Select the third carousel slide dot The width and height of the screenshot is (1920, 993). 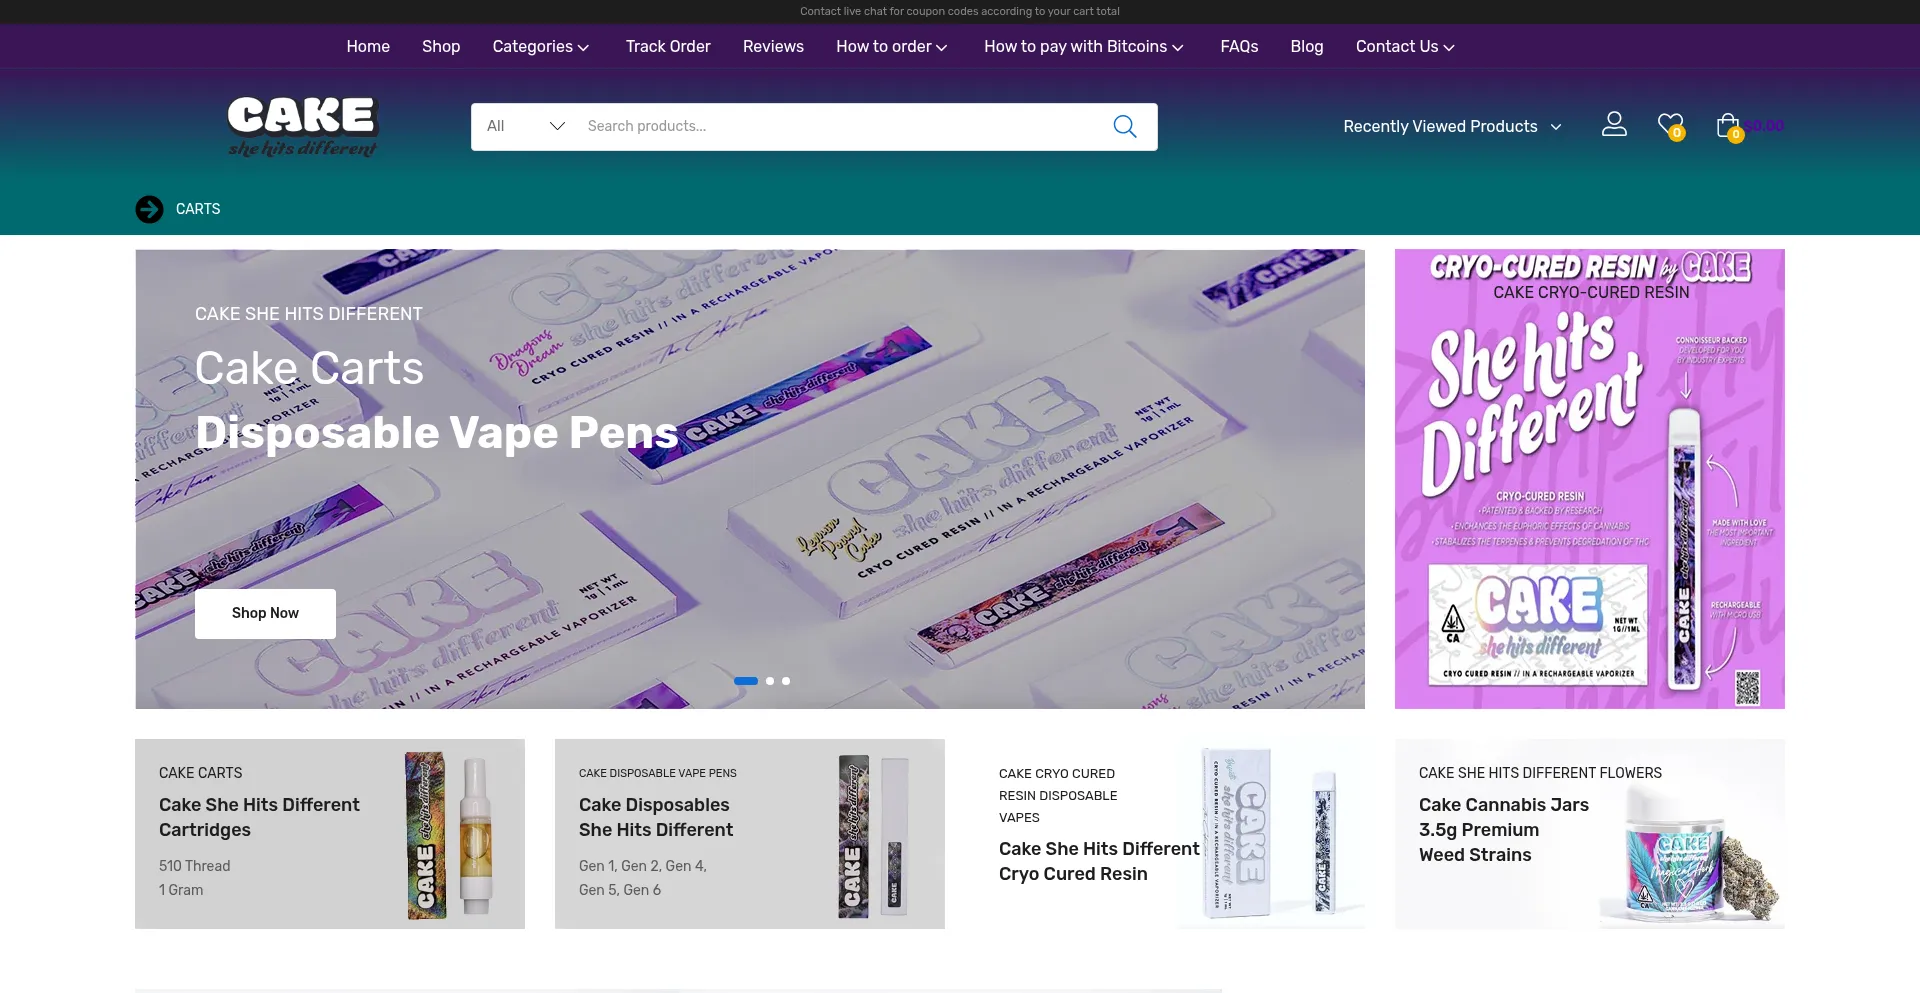point(786,681)
